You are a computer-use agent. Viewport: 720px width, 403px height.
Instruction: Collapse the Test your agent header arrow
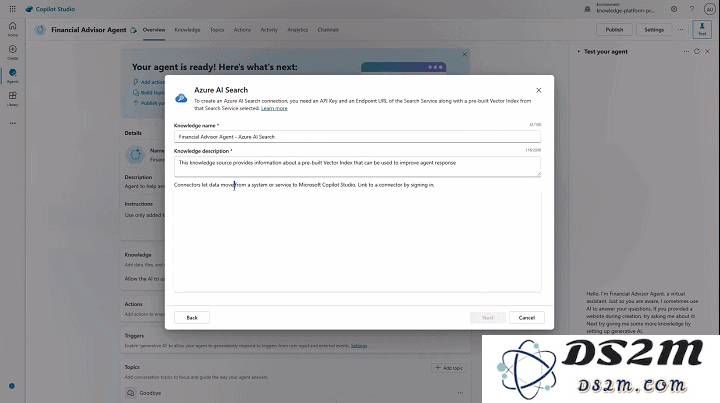(578, 51)
